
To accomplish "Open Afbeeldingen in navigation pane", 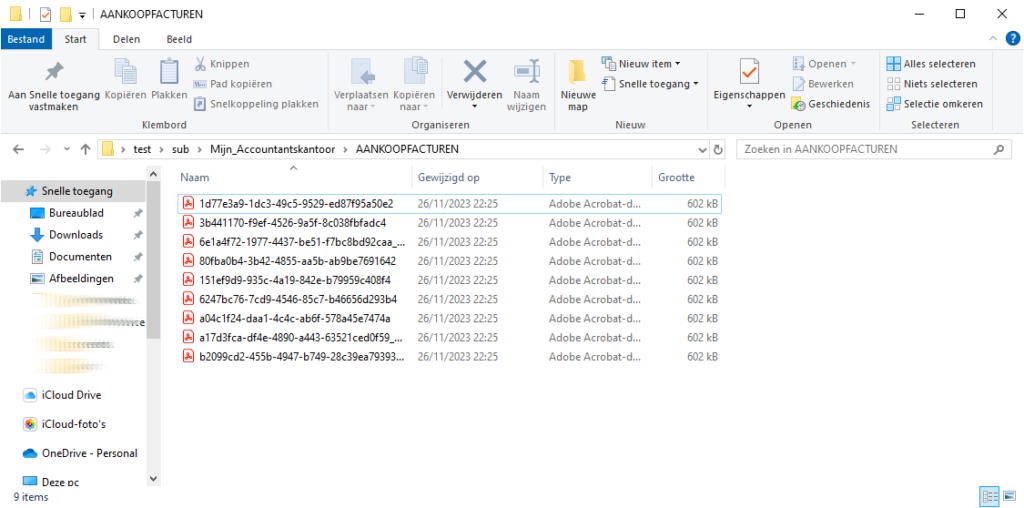I will point(73,279).
